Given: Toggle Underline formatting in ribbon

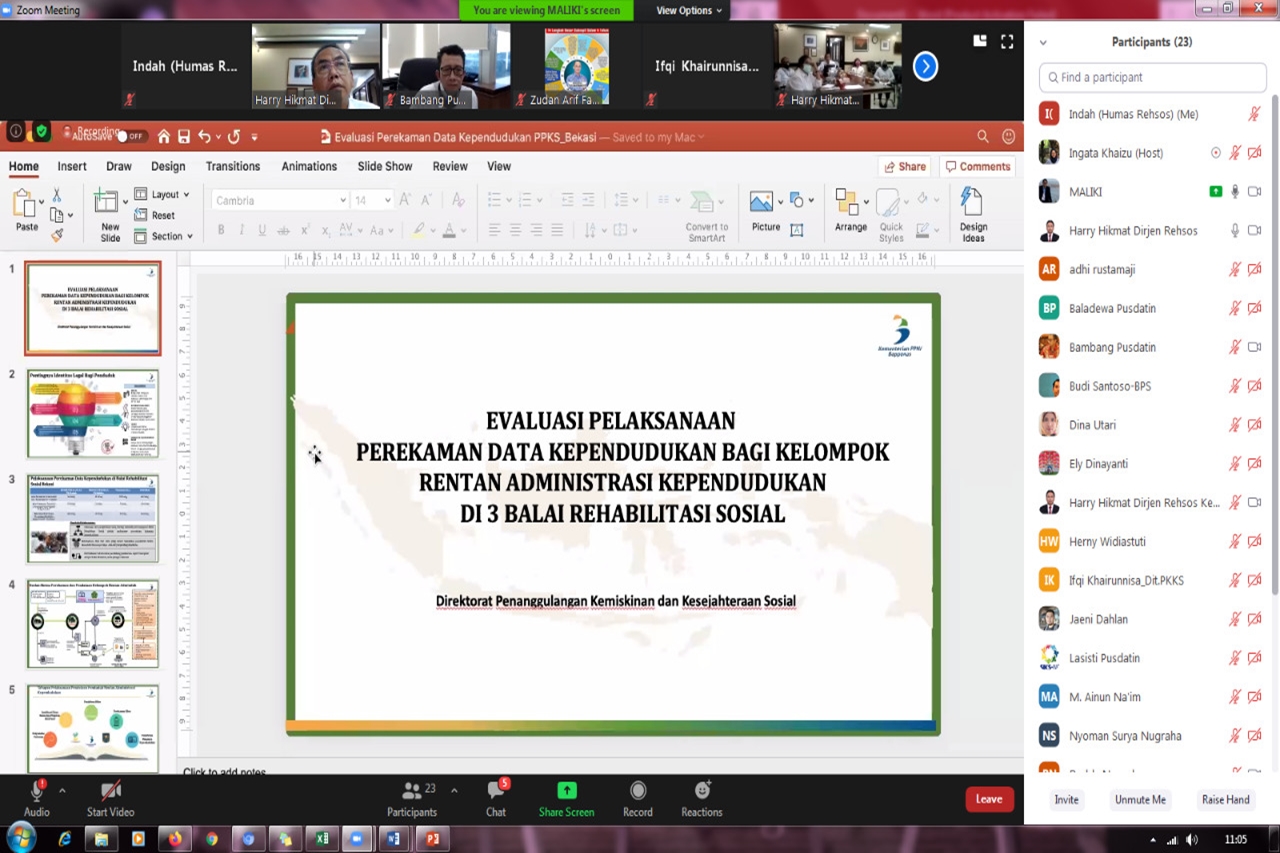Looking at the screenshot, I should coord(262,230).
